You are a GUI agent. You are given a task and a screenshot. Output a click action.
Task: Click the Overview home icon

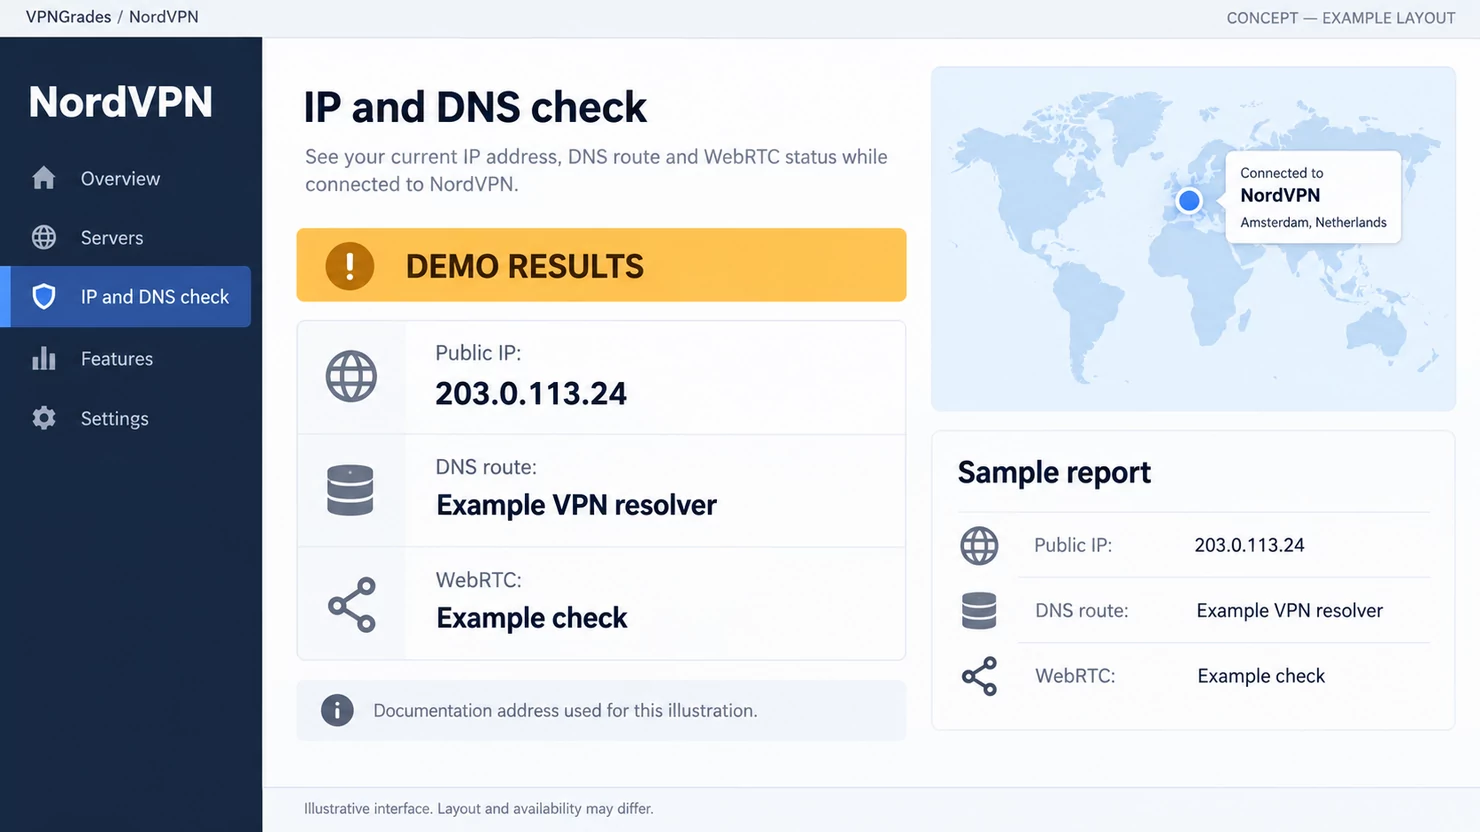click(44, 178)
